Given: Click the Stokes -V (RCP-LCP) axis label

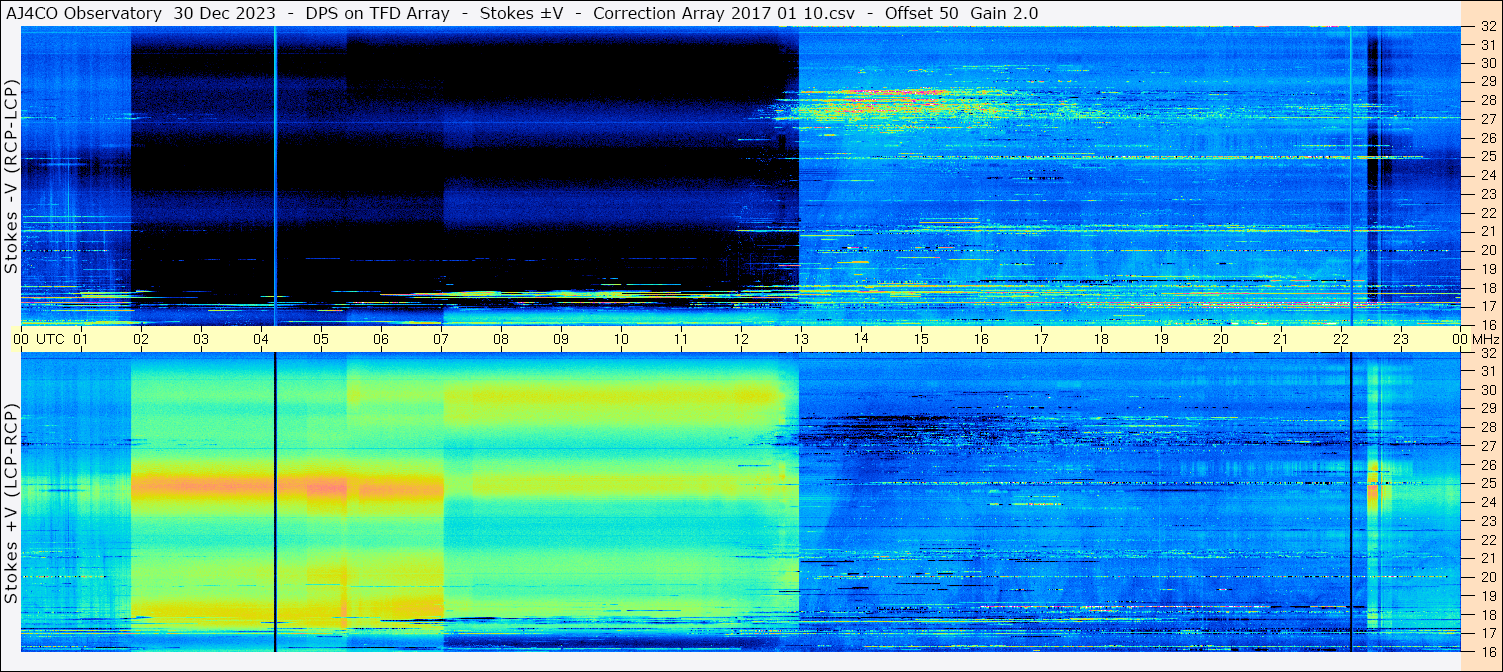Looking at the screenshot, I should point(11,177).
